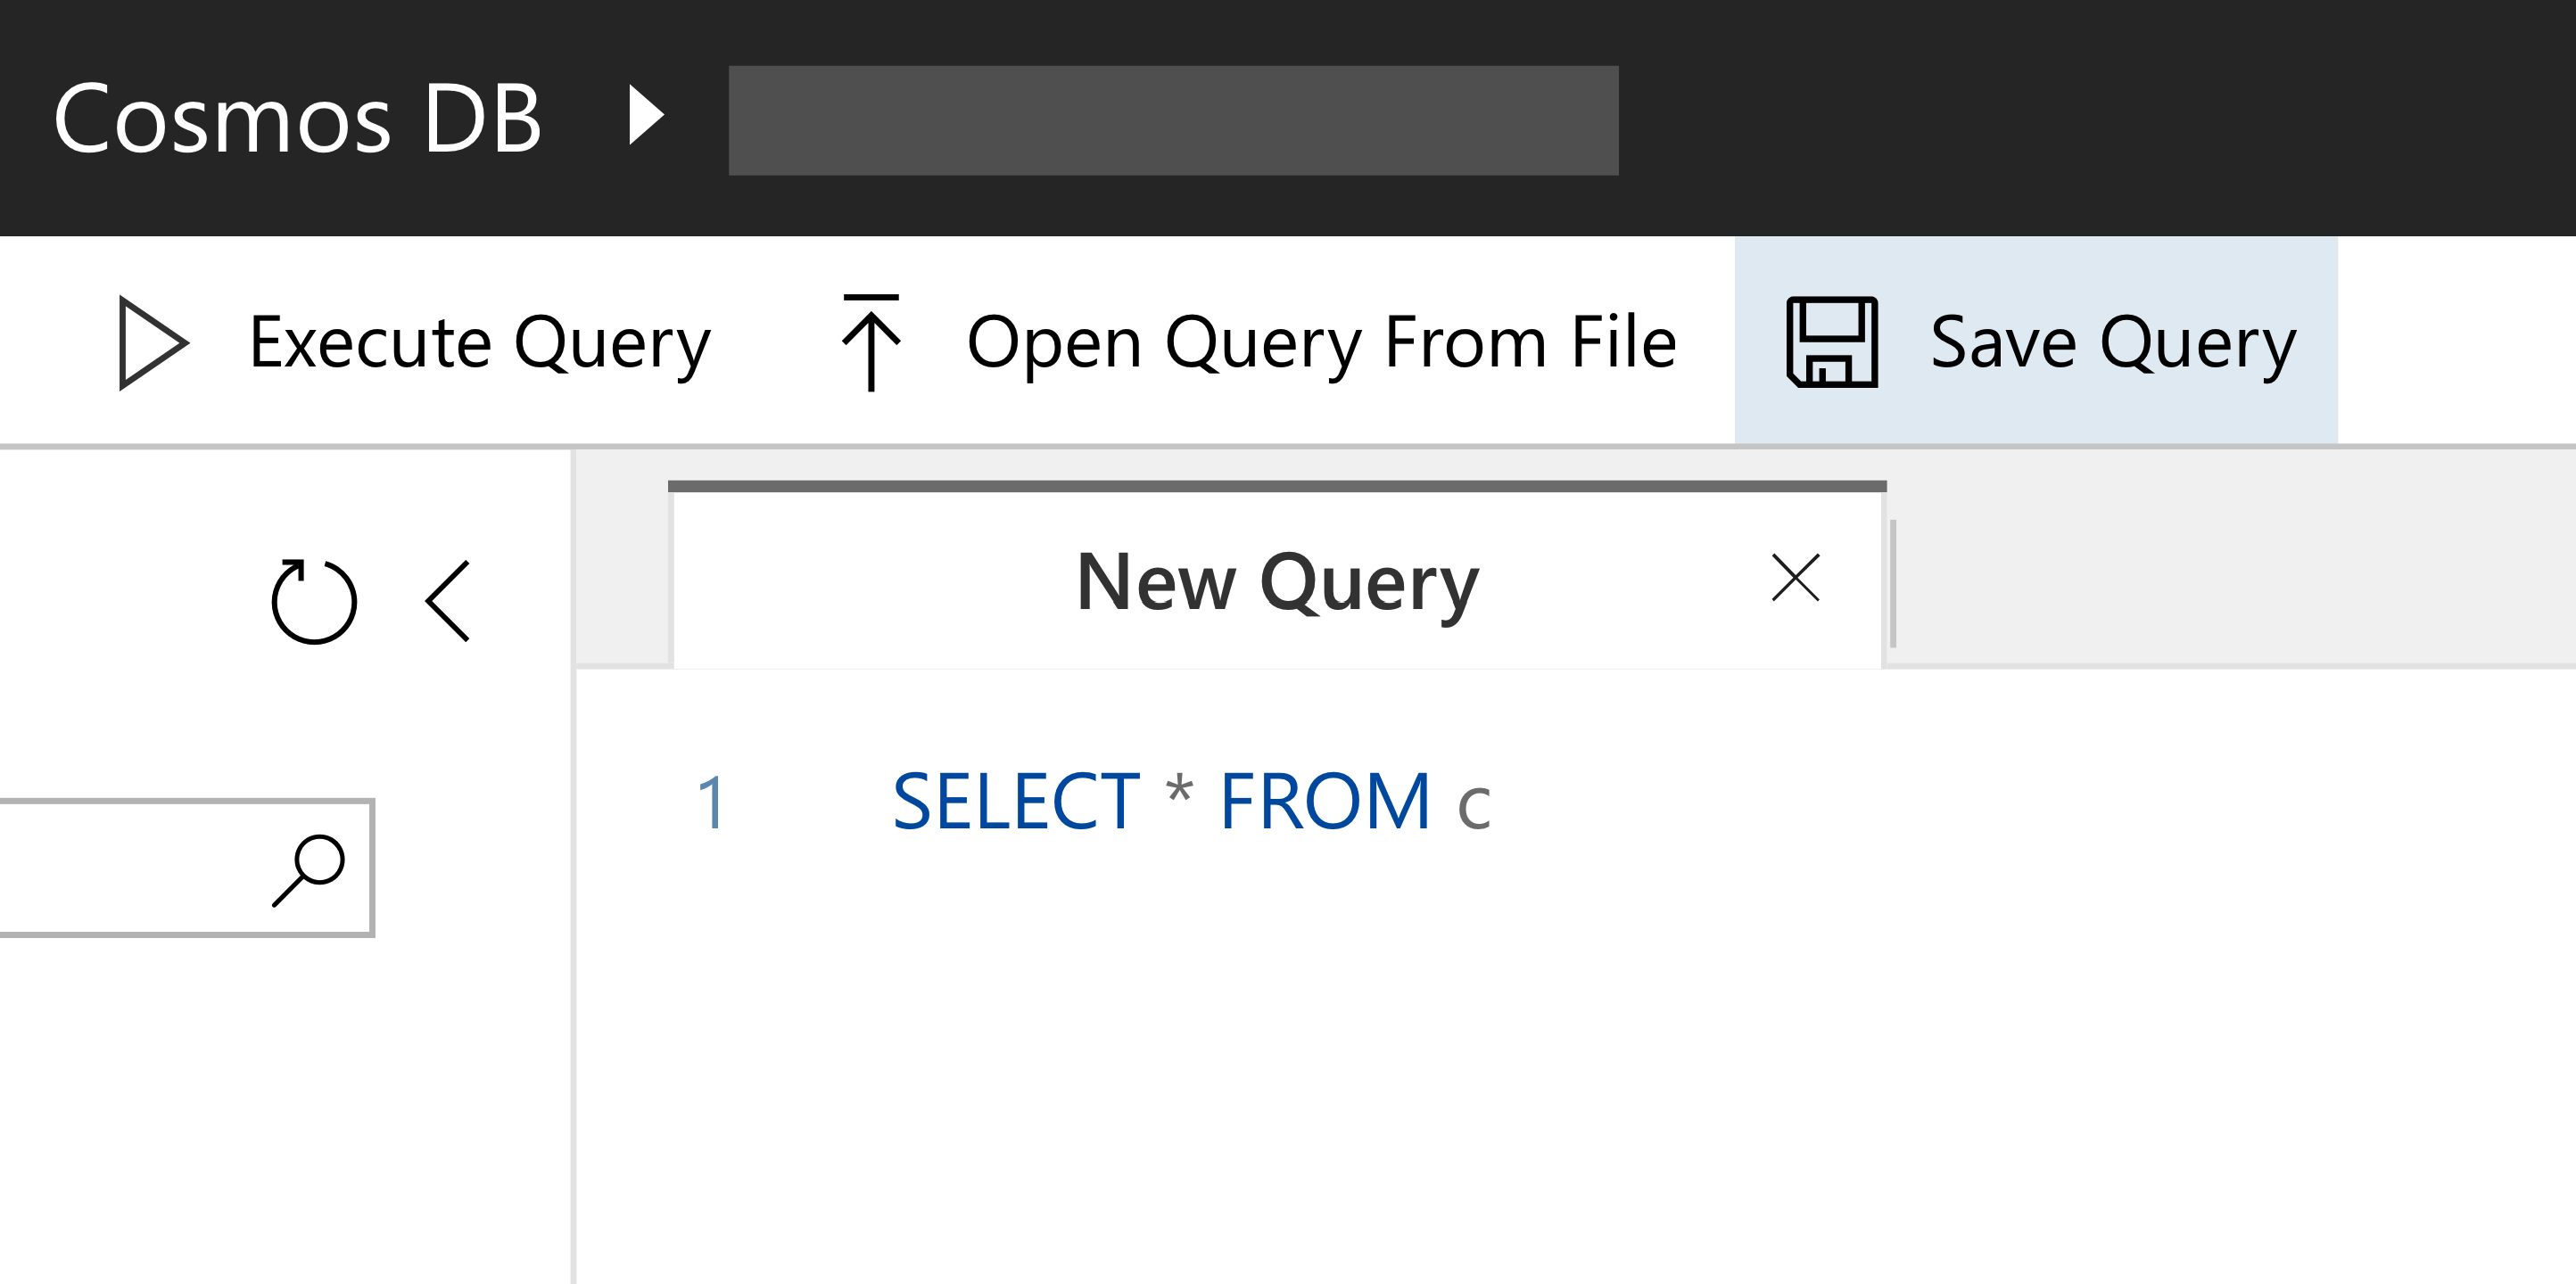The image size is (2576, 1284).
Task: Click the Execute Query play icon
Action: point(152,342)
